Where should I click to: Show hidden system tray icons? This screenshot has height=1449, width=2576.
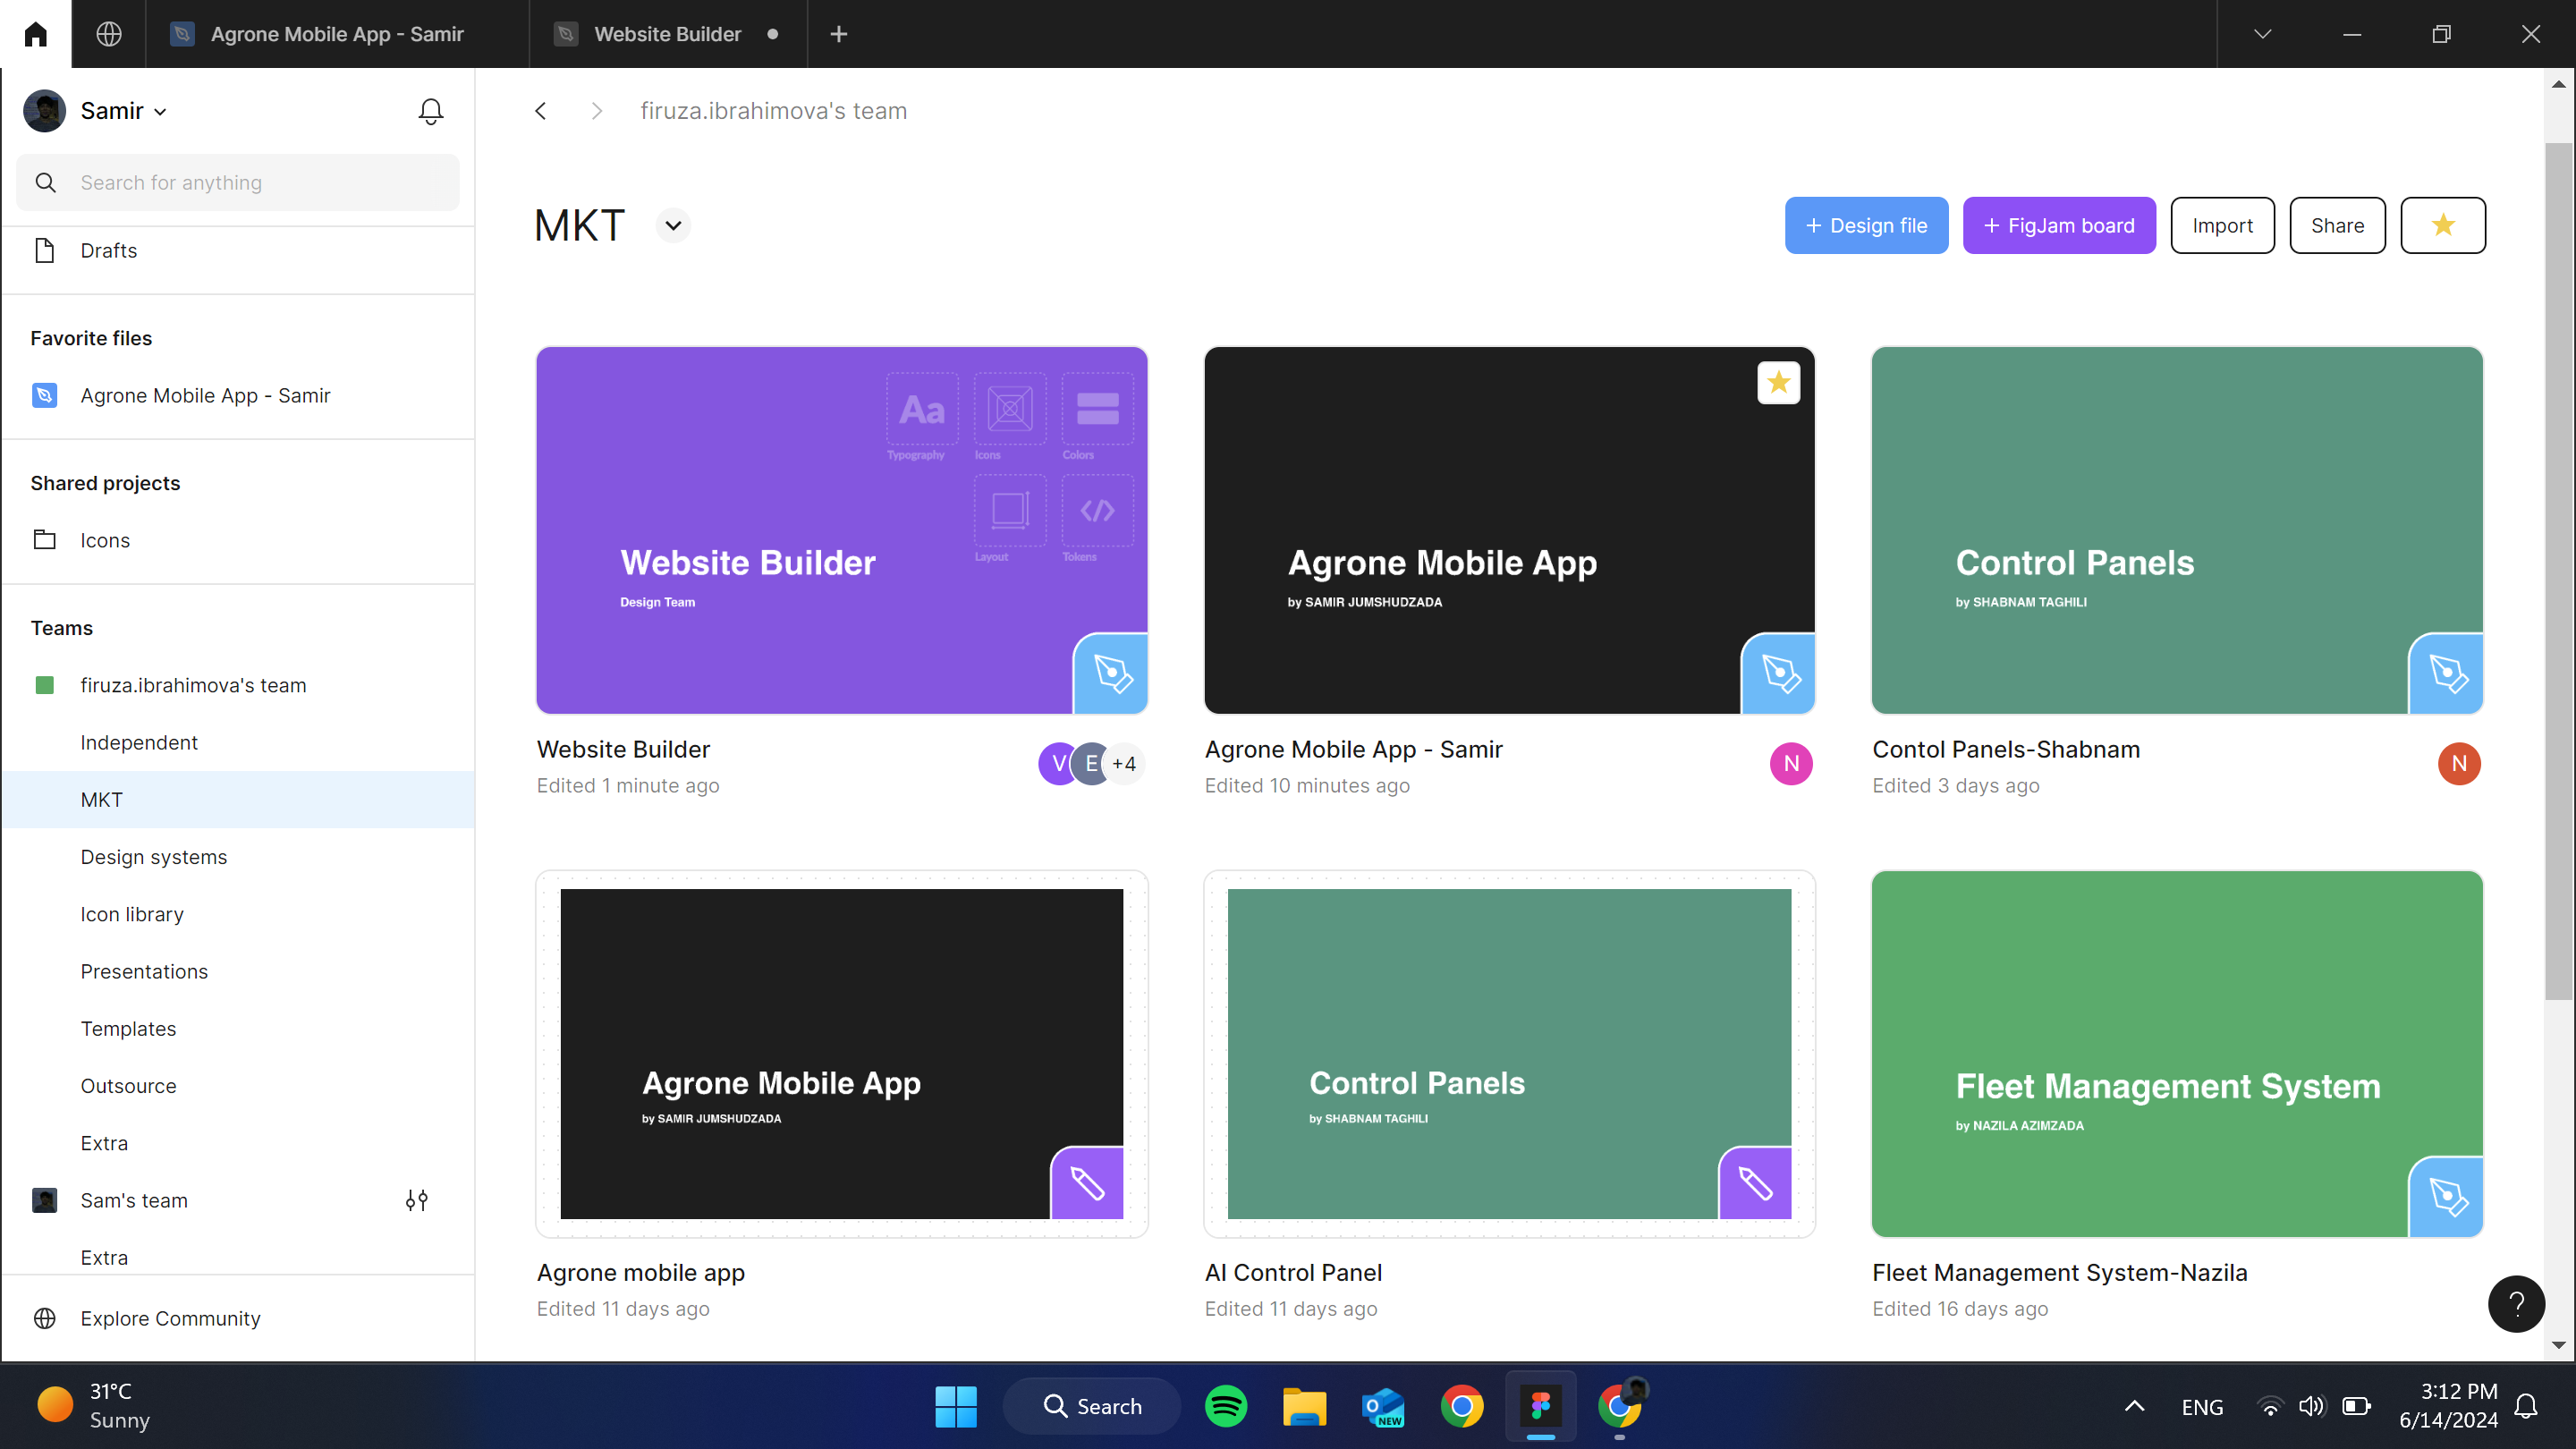click(x=2134, y=1406)
